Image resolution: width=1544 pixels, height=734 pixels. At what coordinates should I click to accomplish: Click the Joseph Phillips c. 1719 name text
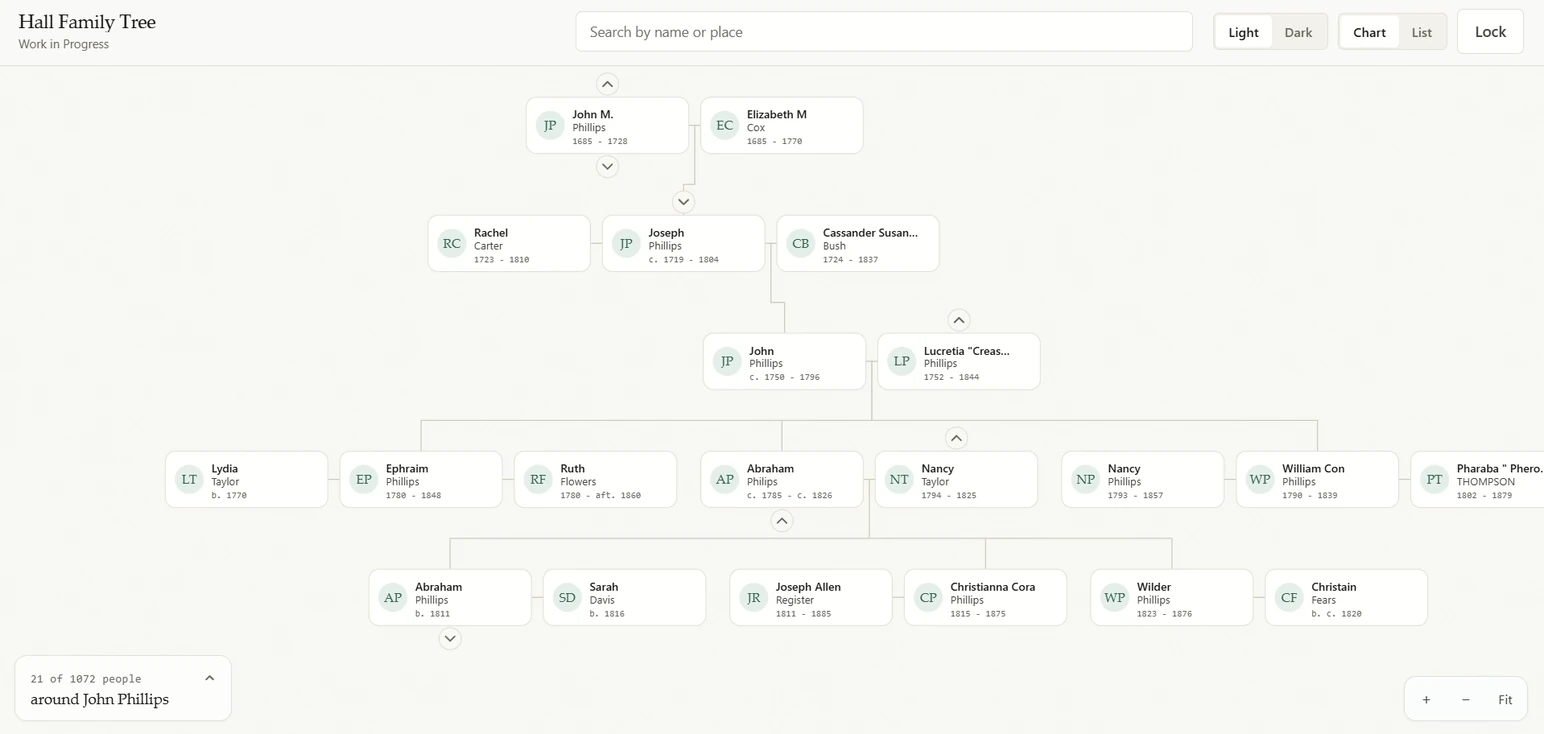click(666, 233)
